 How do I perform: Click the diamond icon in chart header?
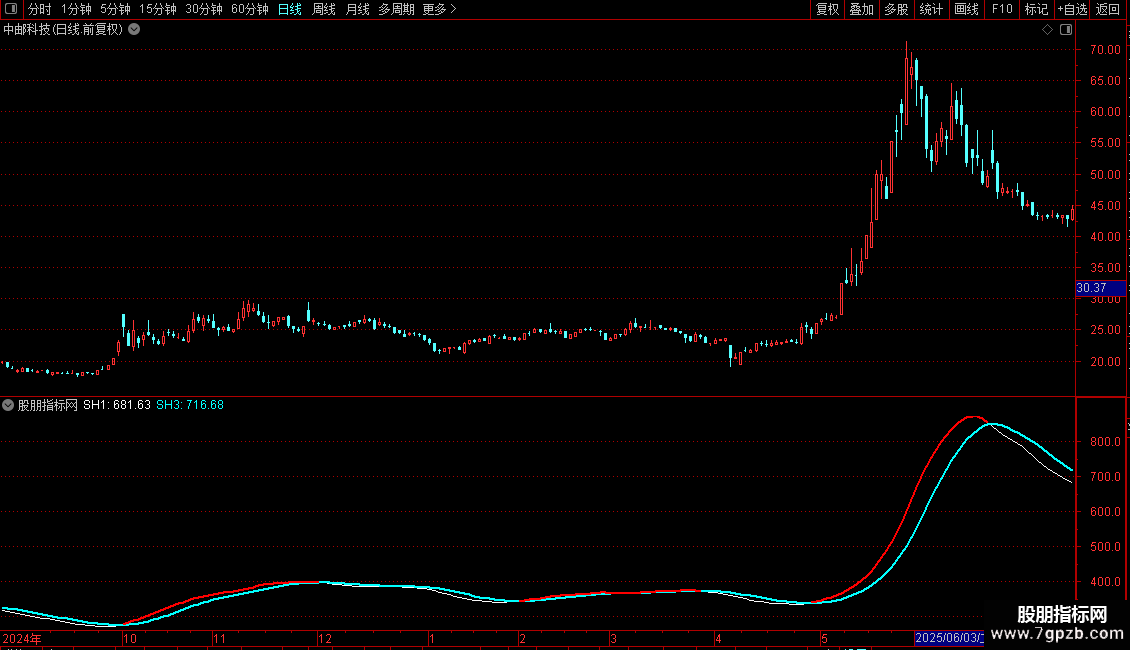click(x=1047, y=30)
